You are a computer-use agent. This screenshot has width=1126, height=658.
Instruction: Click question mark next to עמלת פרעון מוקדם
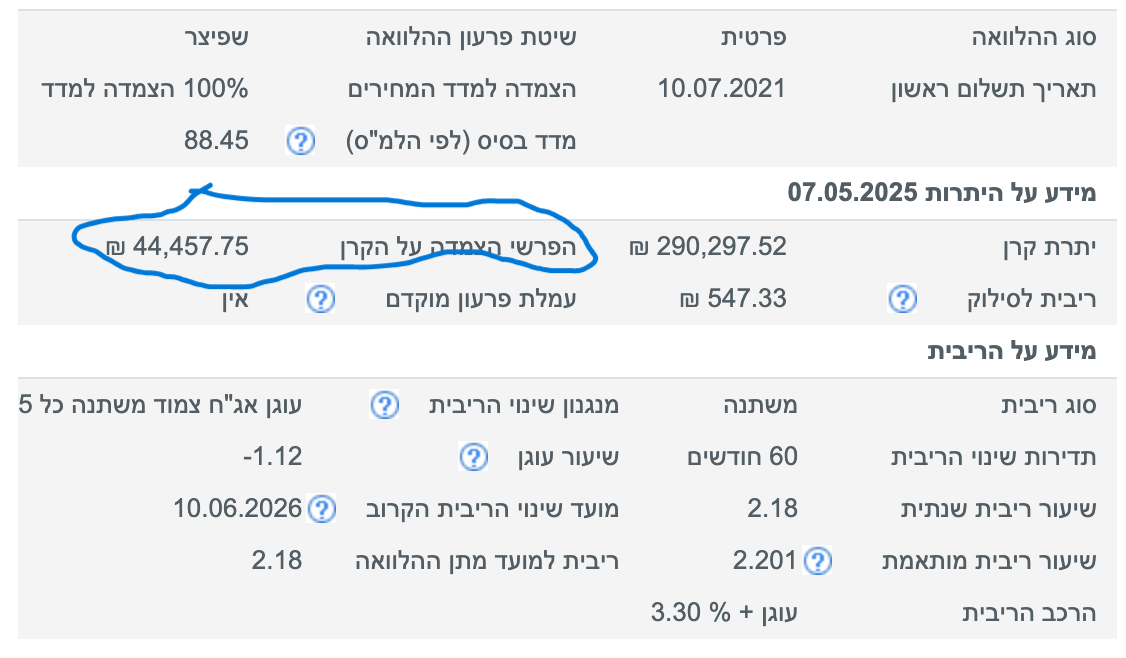(320, 299)
